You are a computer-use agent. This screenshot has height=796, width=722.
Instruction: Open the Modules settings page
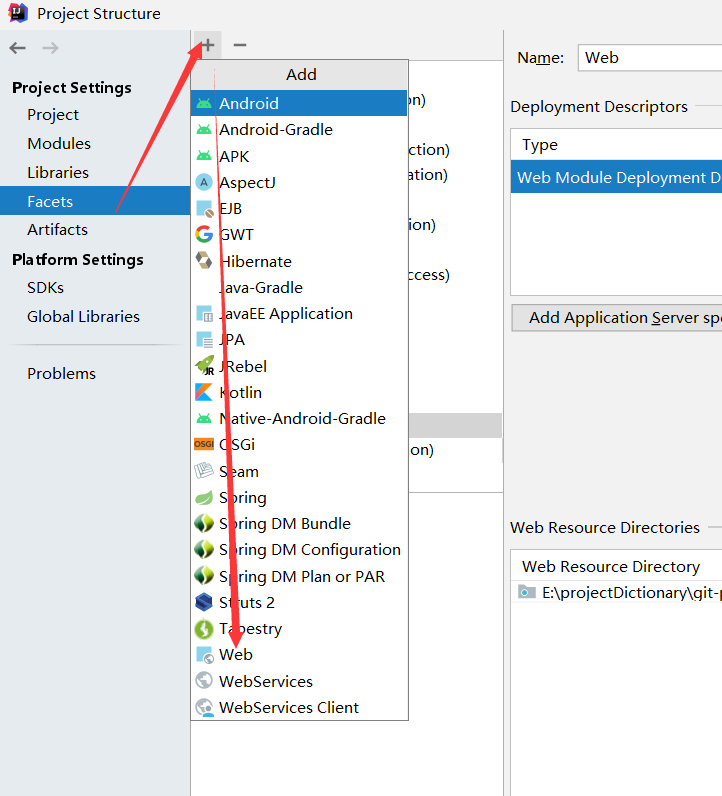click(59, 144)
